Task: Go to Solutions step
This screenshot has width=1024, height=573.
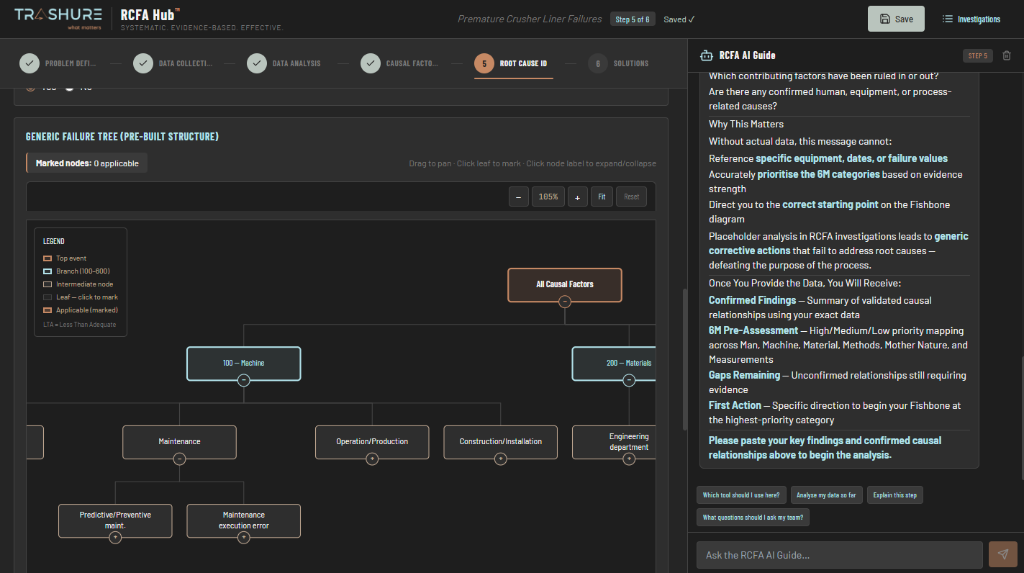Action: [618, 63]
